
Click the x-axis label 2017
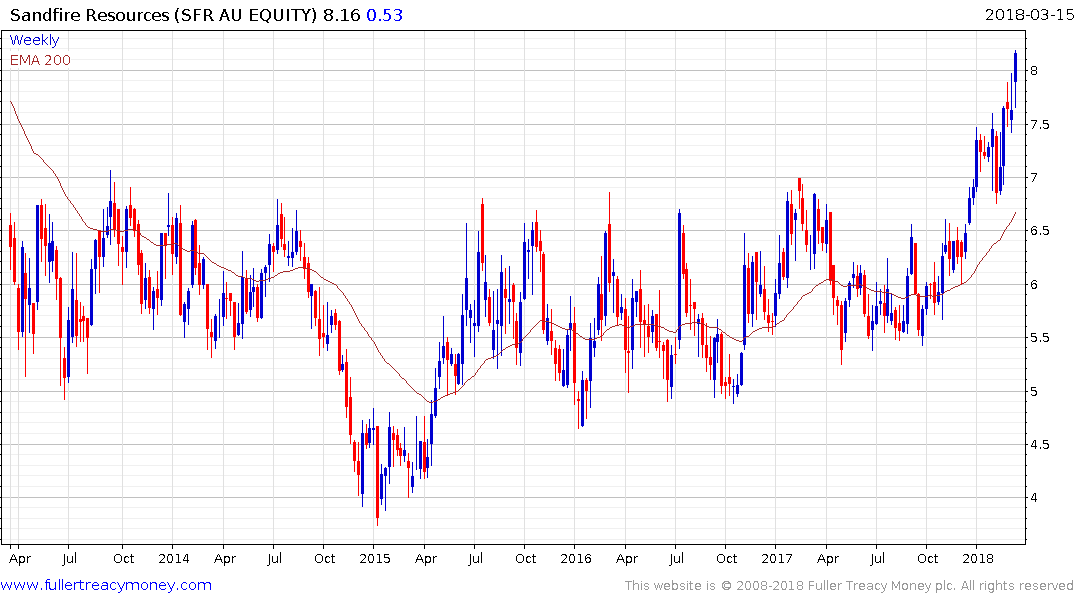[777, 558]
